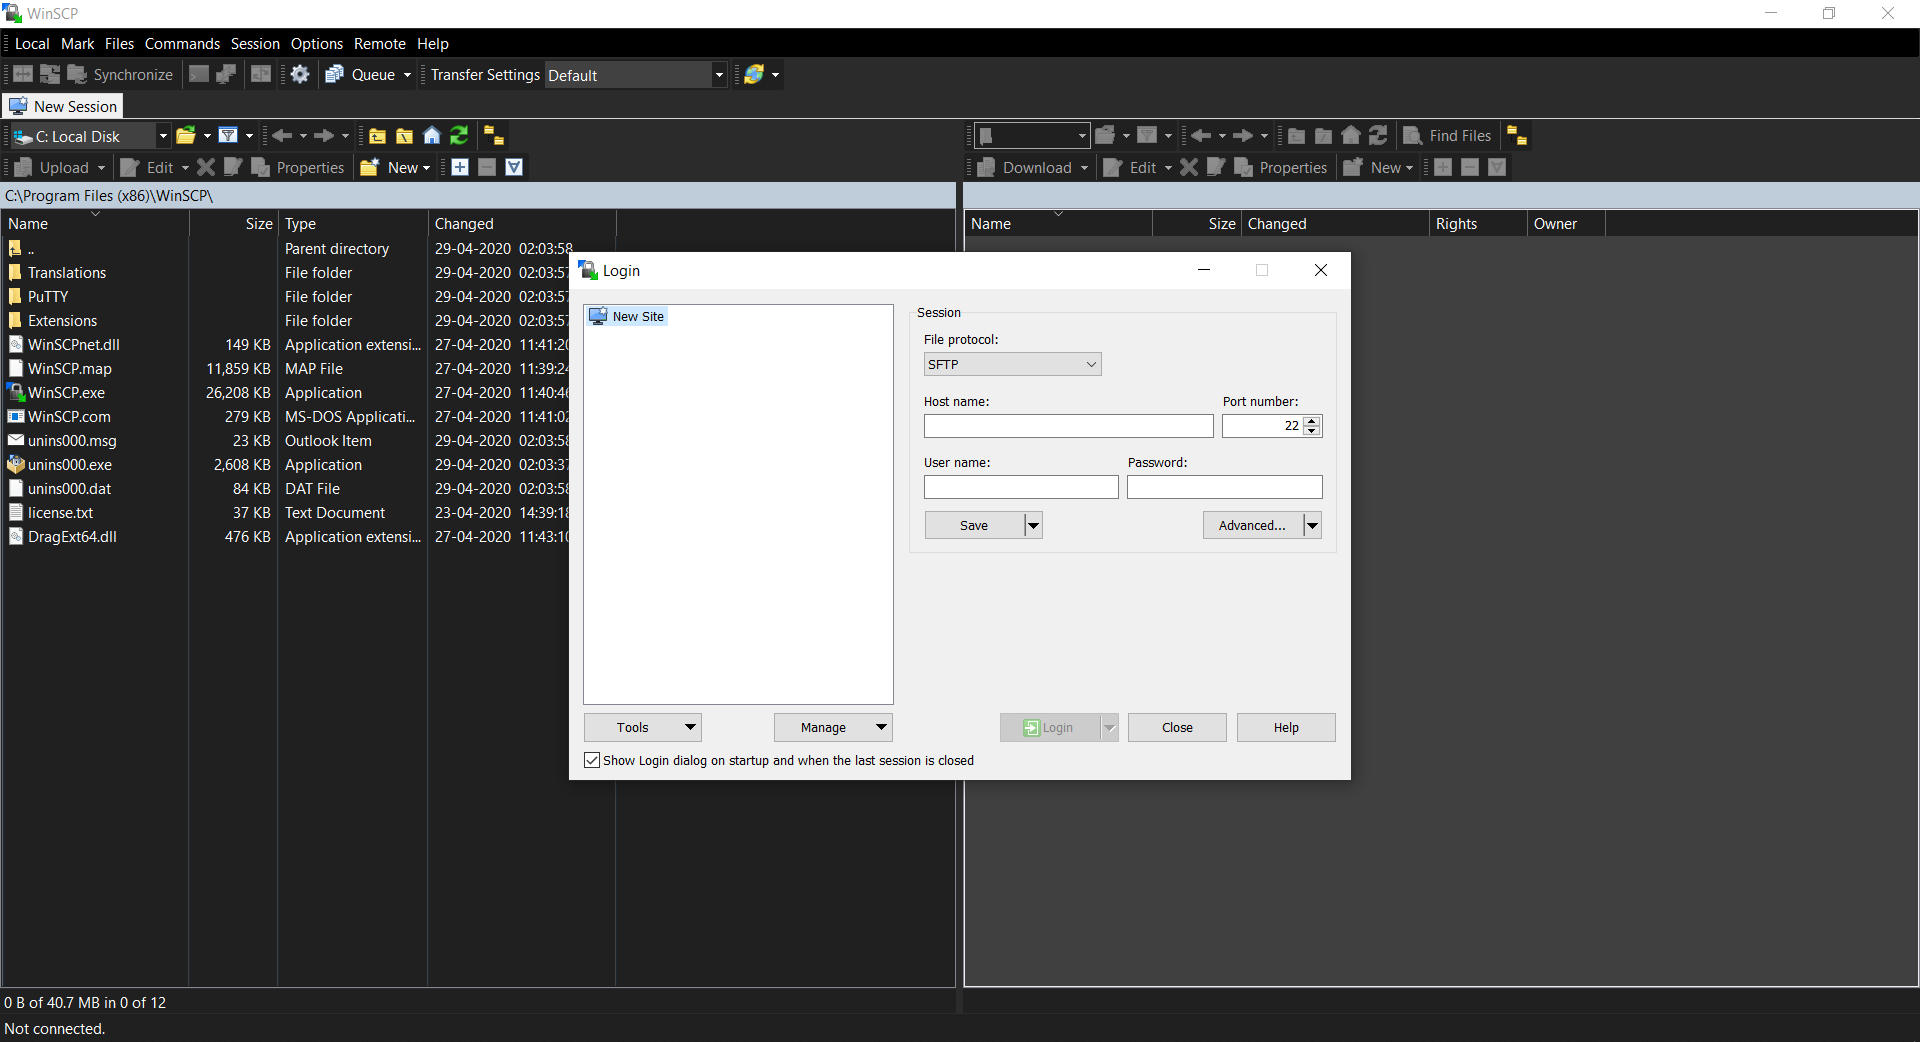Open the Manage dropdown button
Viewport: 1920px width, 1042px height.
(832, 728)
